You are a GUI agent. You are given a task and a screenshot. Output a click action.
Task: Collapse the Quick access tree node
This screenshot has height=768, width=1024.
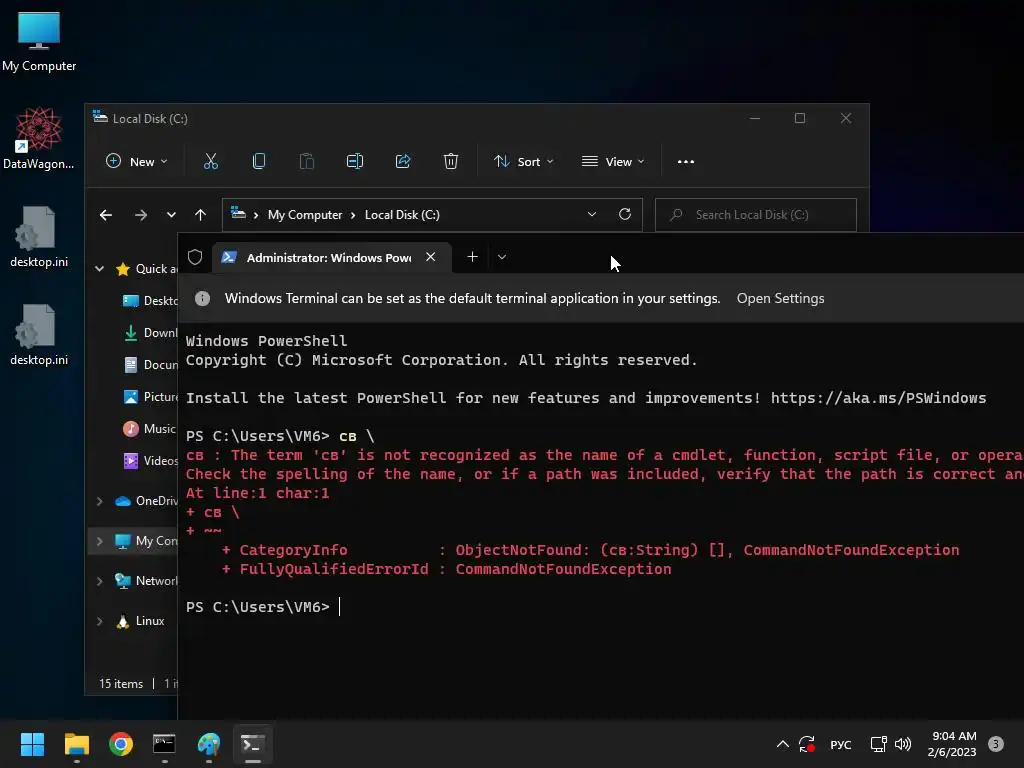pos(99,268)
